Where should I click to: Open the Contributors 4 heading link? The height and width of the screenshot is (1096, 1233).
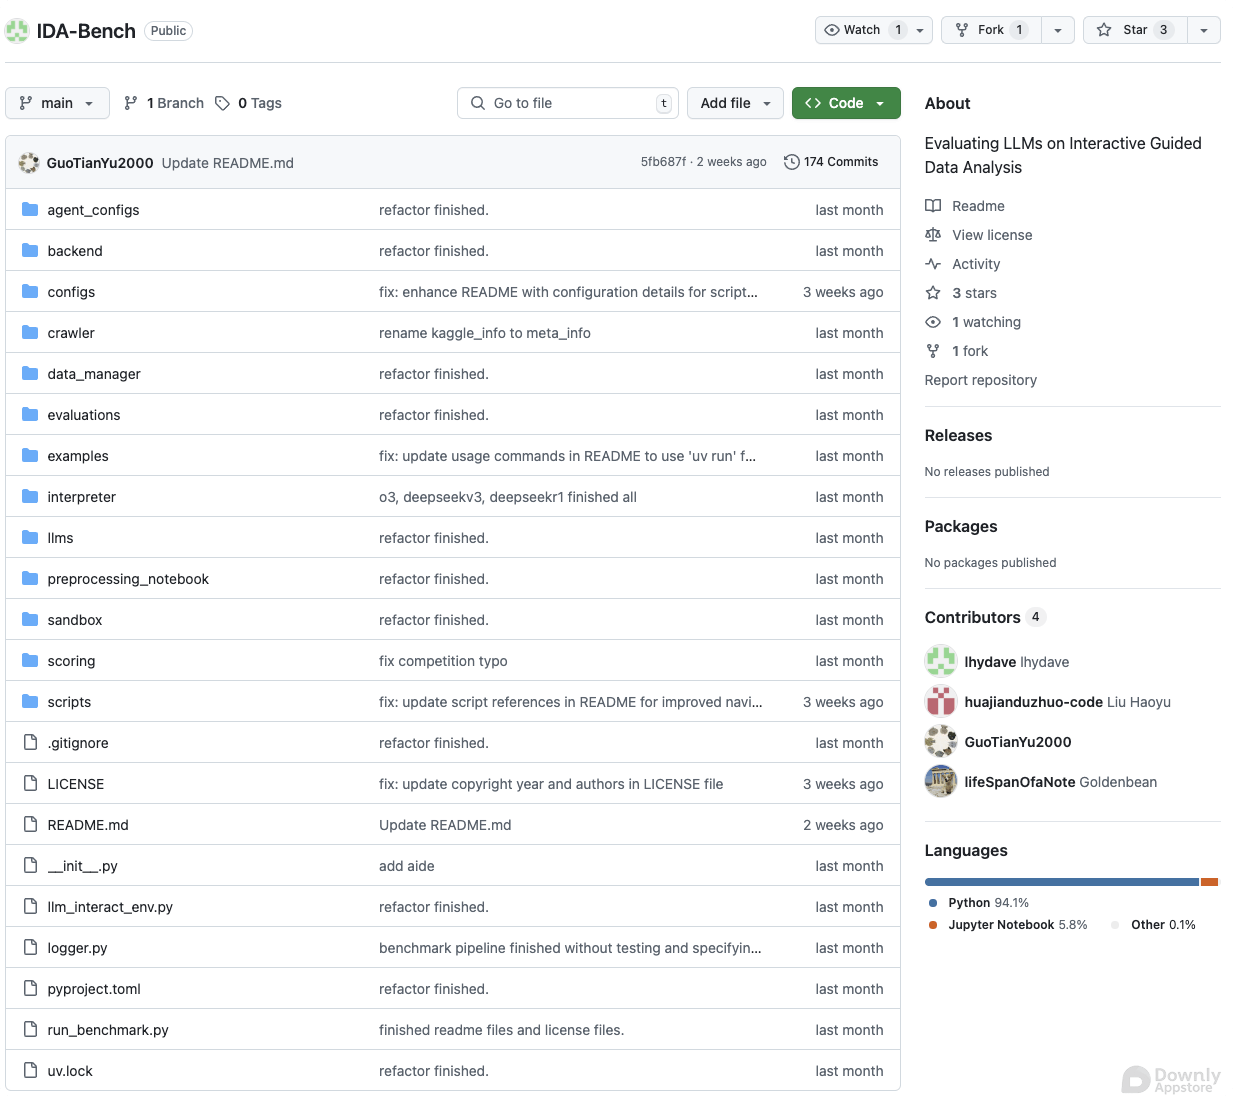coord(984,618)
